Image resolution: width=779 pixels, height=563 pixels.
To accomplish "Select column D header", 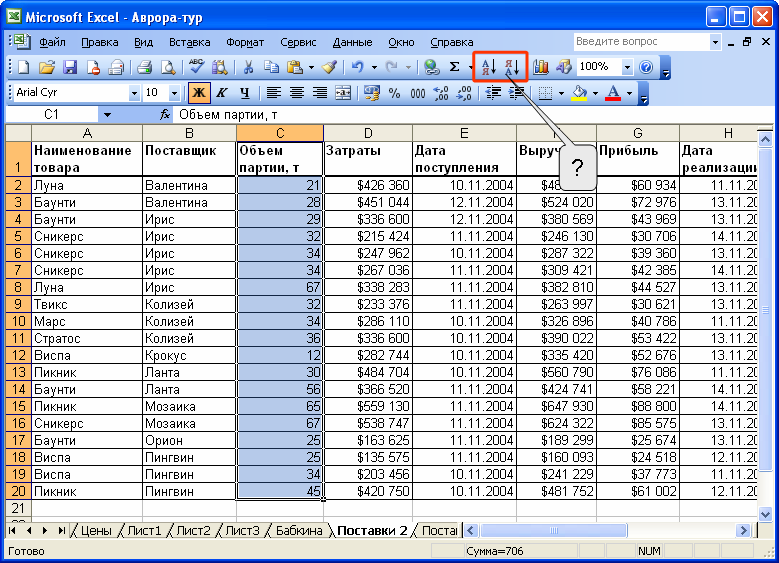I will pyautogui.click(x=368, y=133).
